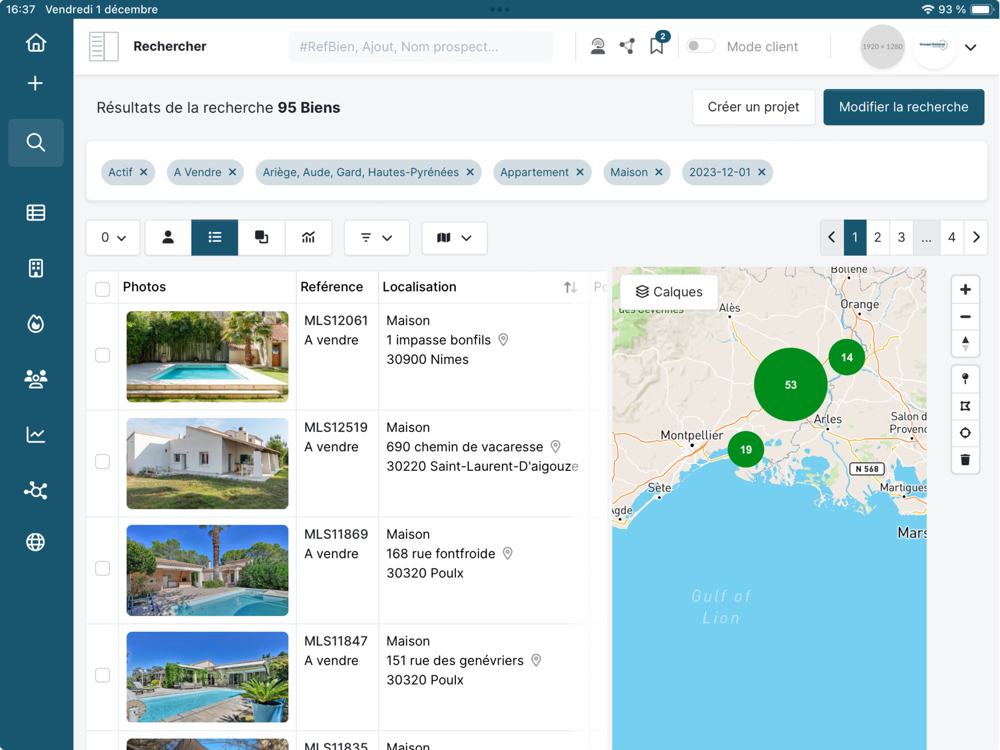Viewport: 1000px width, 750px height.
Task: Select the map polygon draw tool
Action: point(966,406)
